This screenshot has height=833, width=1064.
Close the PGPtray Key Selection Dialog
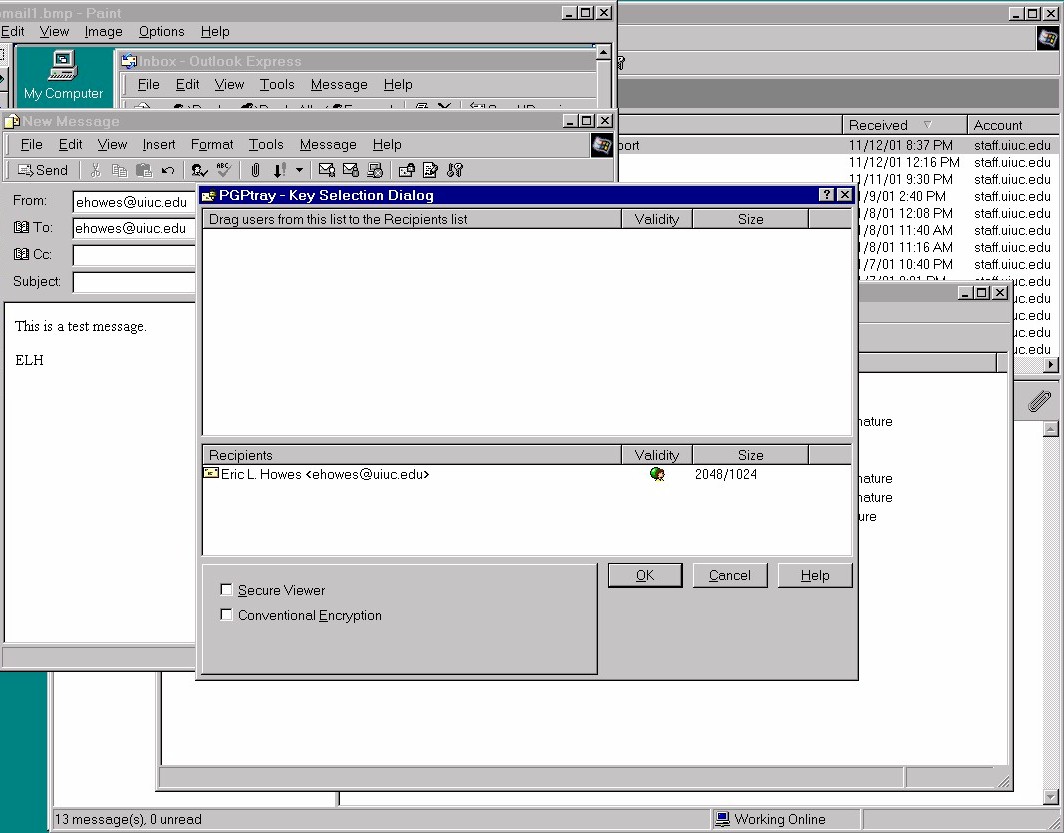point(844,195)
